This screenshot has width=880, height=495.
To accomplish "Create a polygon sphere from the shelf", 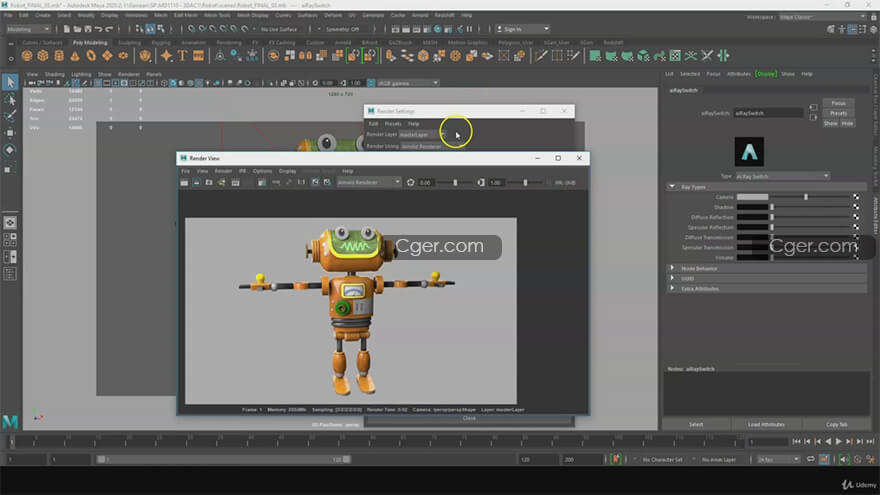I will point(27,56).
